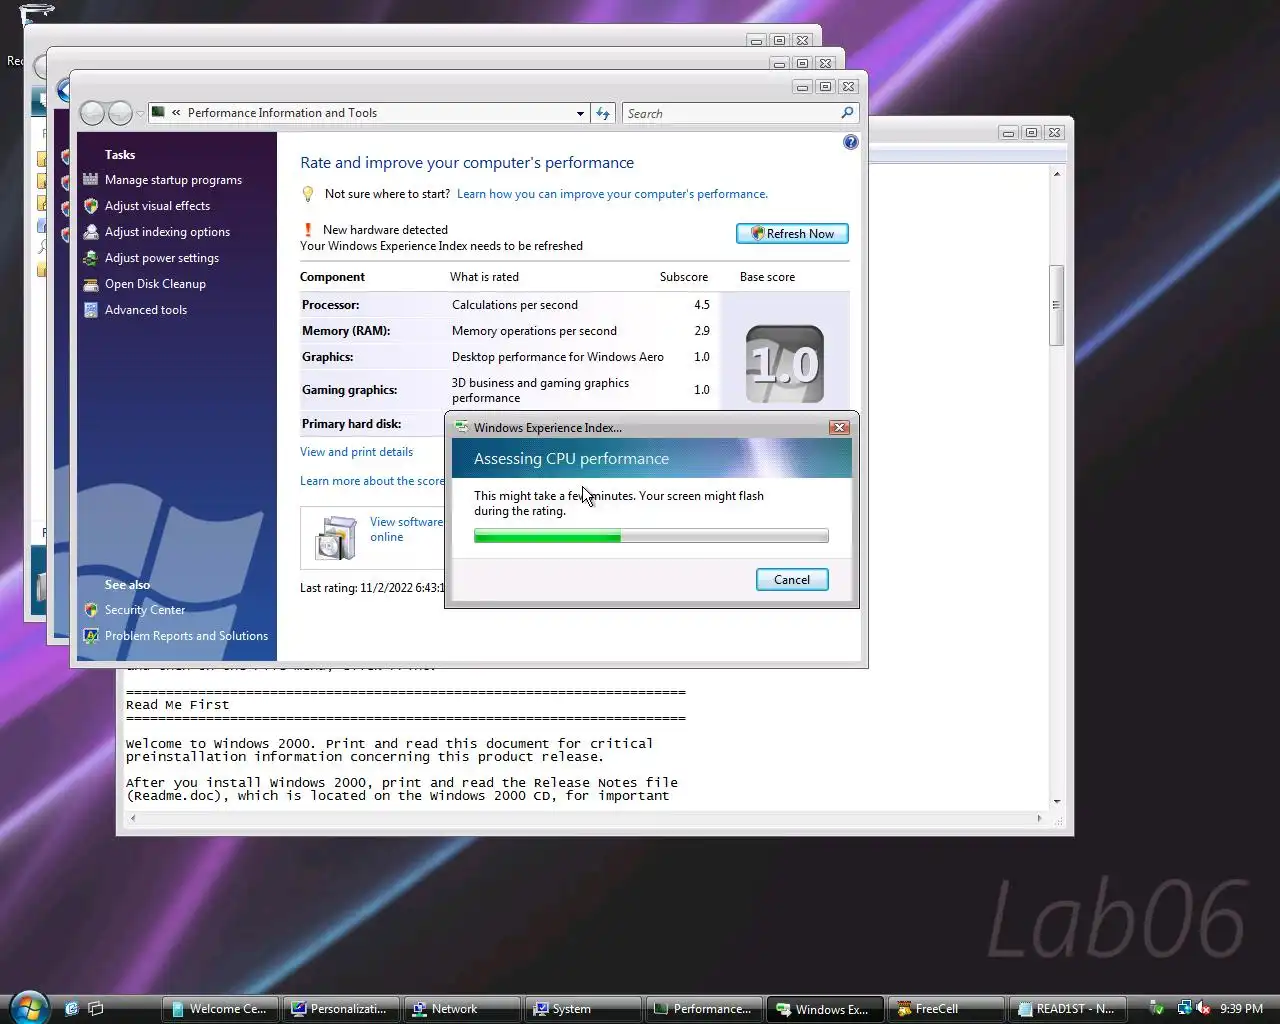
Task: Switch to READ1ST Notepad taskbar button
Action: pos(1067,1009)
